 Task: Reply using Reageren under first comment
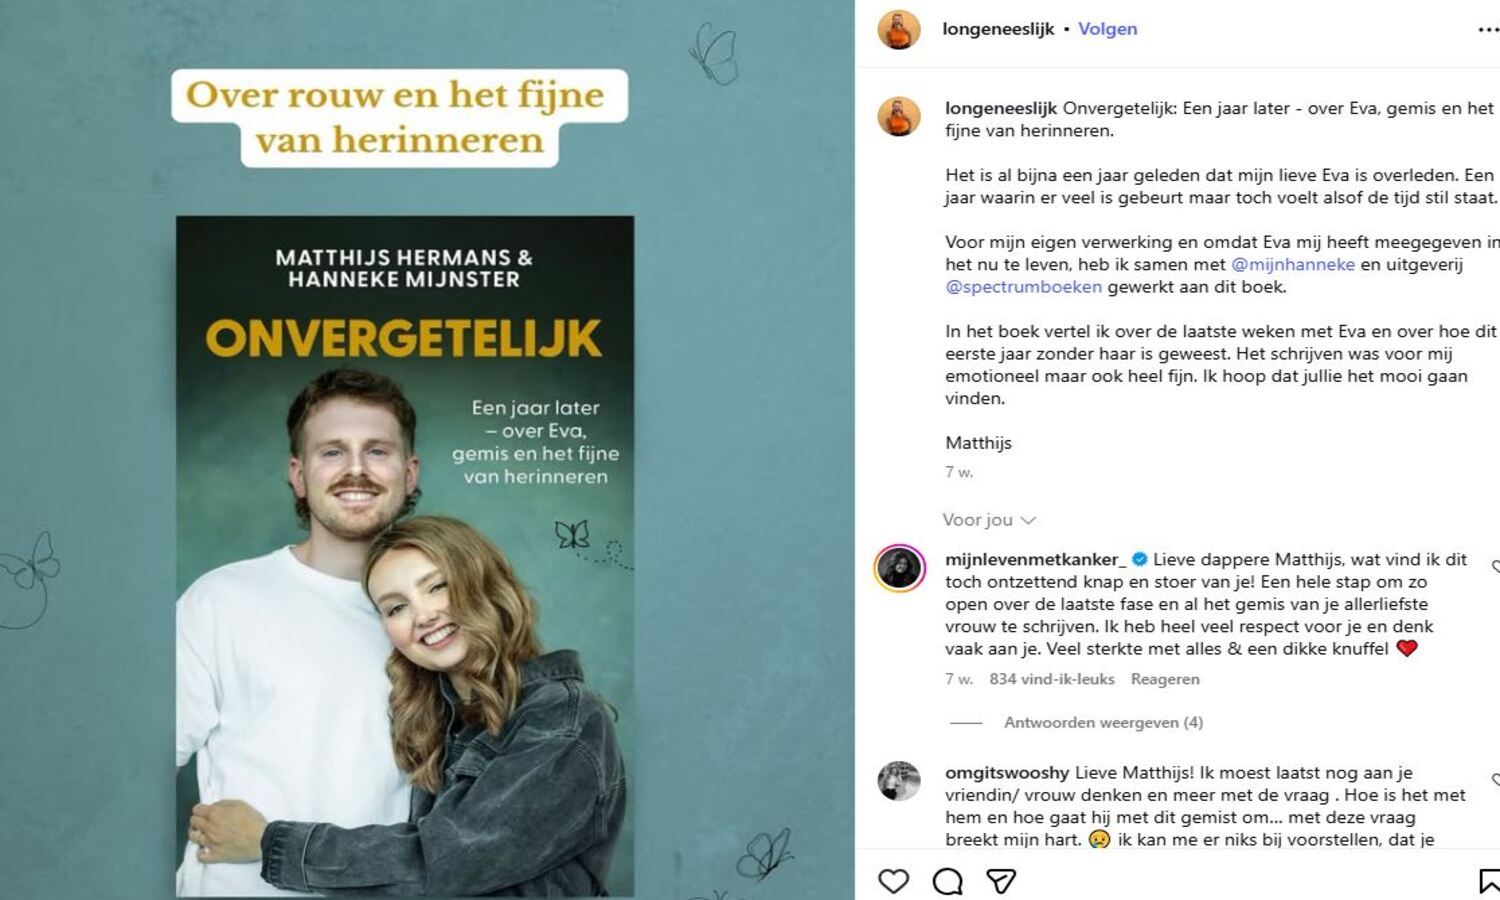point(1165,679)
